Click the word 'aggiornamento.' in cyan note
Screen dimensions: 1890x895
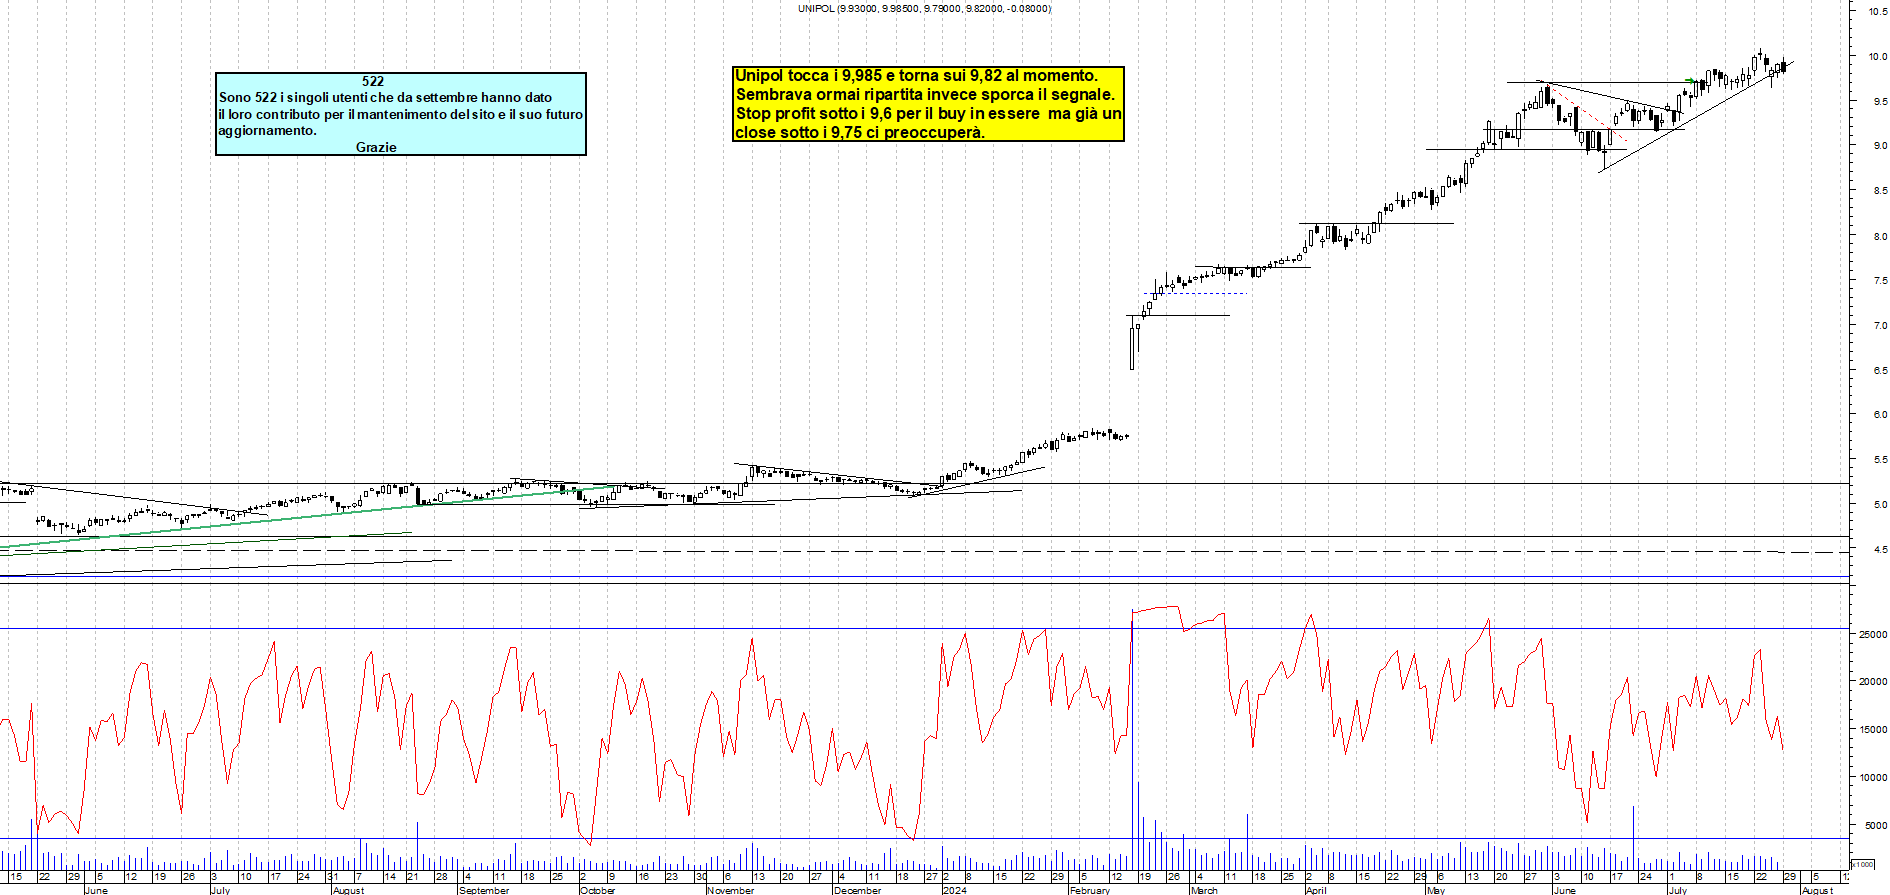267,131
